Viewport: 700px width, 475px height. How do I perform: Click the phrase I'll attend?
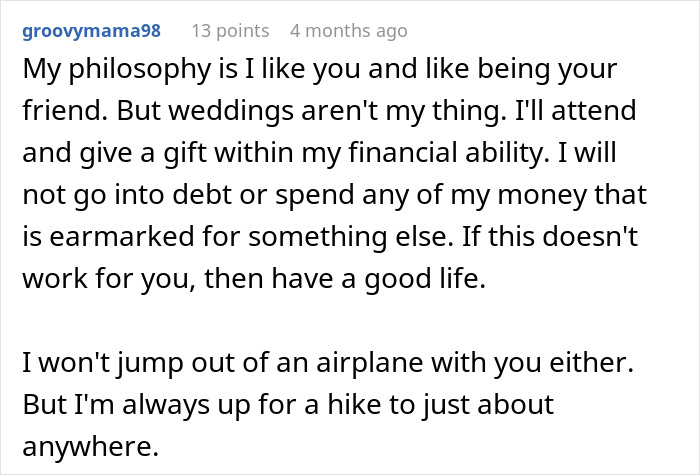click(x=575, y=111)
